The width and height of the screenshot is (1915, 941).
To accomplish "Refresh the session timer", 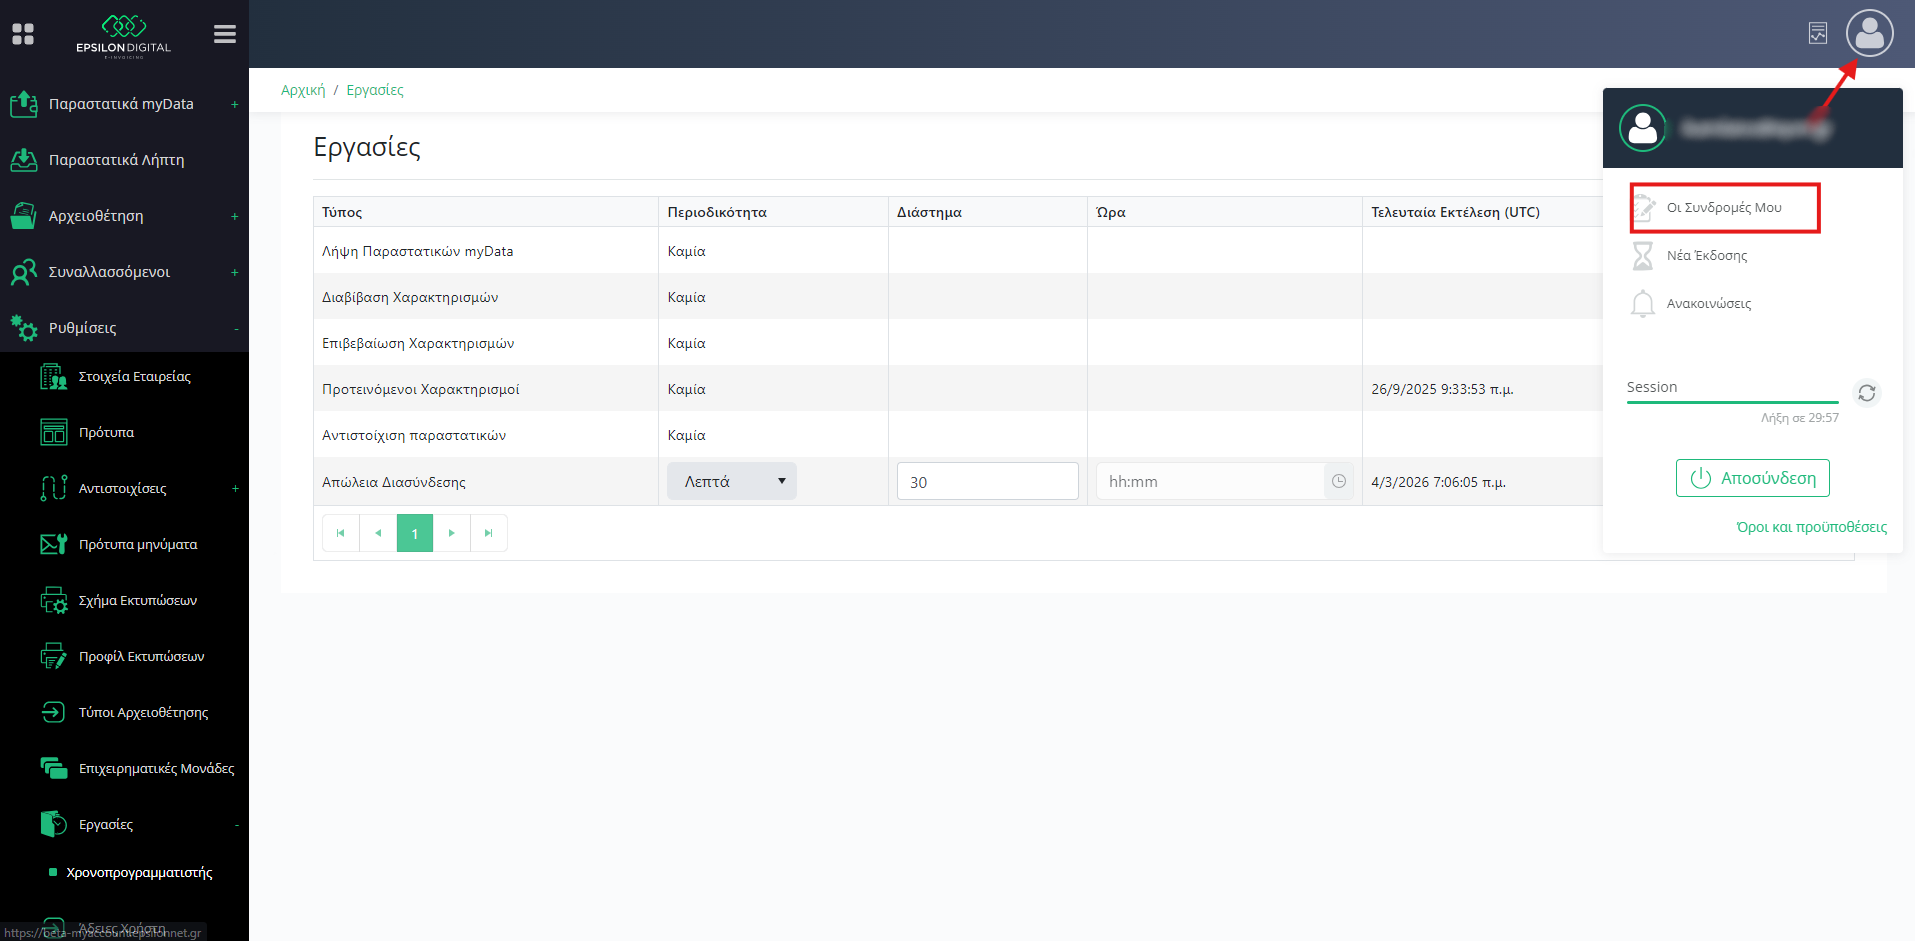I will pyautogui.click(x=1866, y=393).
